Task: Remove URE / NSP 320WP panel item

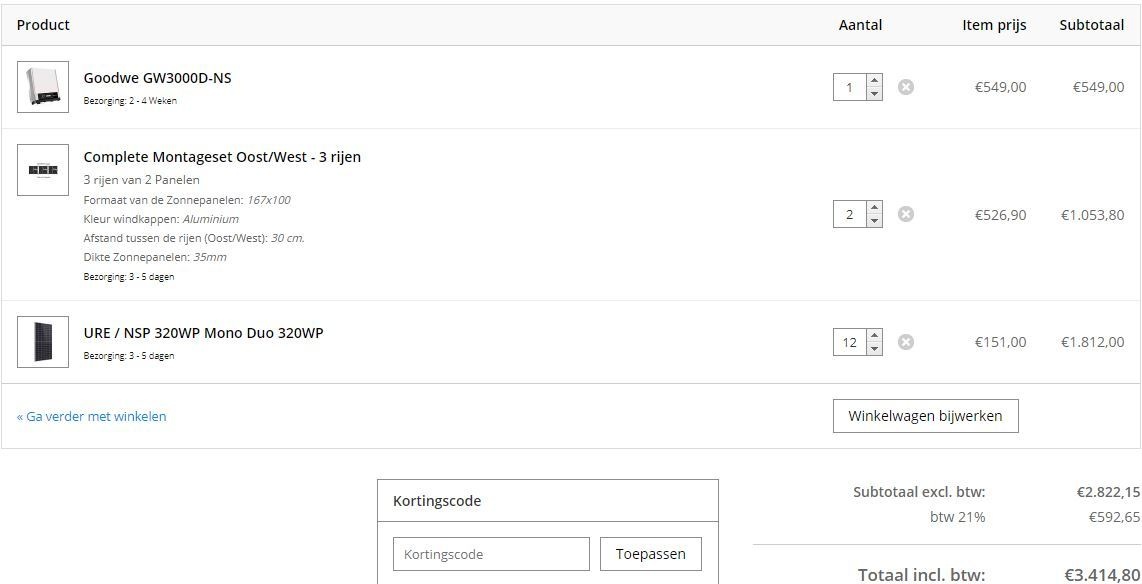Action: click(x=906, y=342)
